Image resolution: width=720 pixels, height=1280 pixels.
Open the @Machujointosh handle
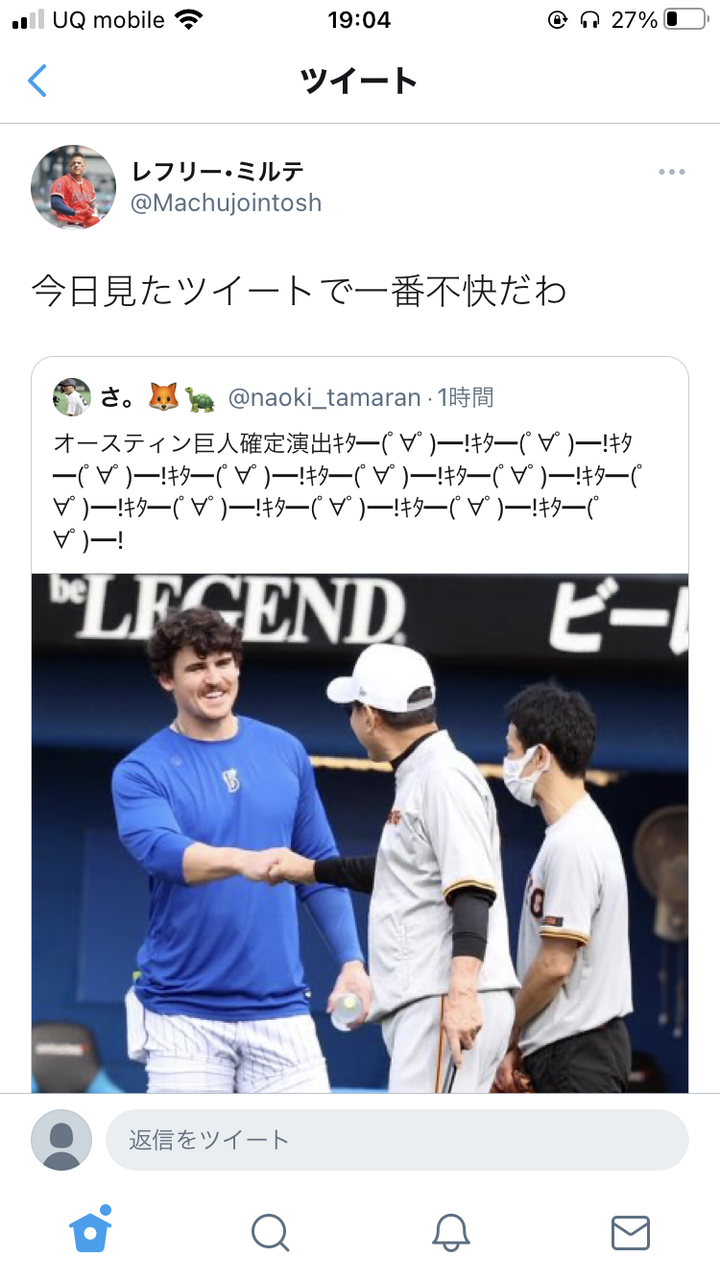point(226,203)
